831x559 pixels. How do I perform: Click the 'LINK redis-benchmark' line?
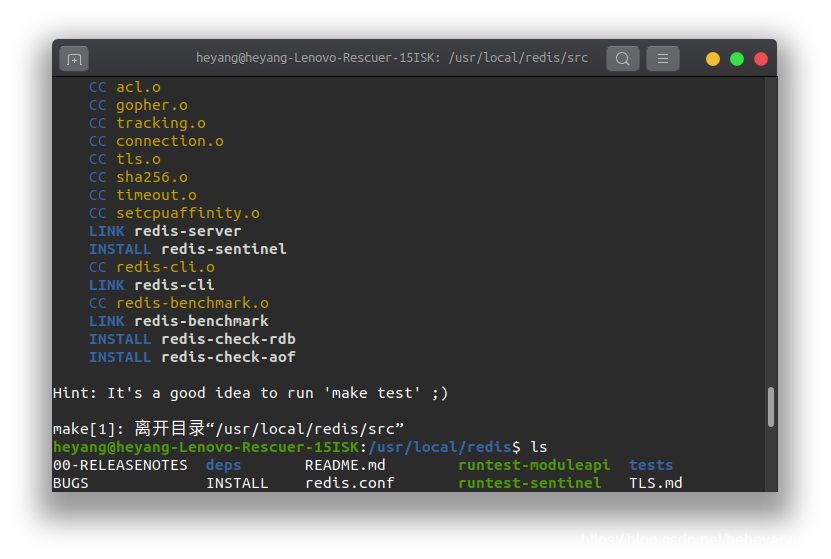click(179, 321)
